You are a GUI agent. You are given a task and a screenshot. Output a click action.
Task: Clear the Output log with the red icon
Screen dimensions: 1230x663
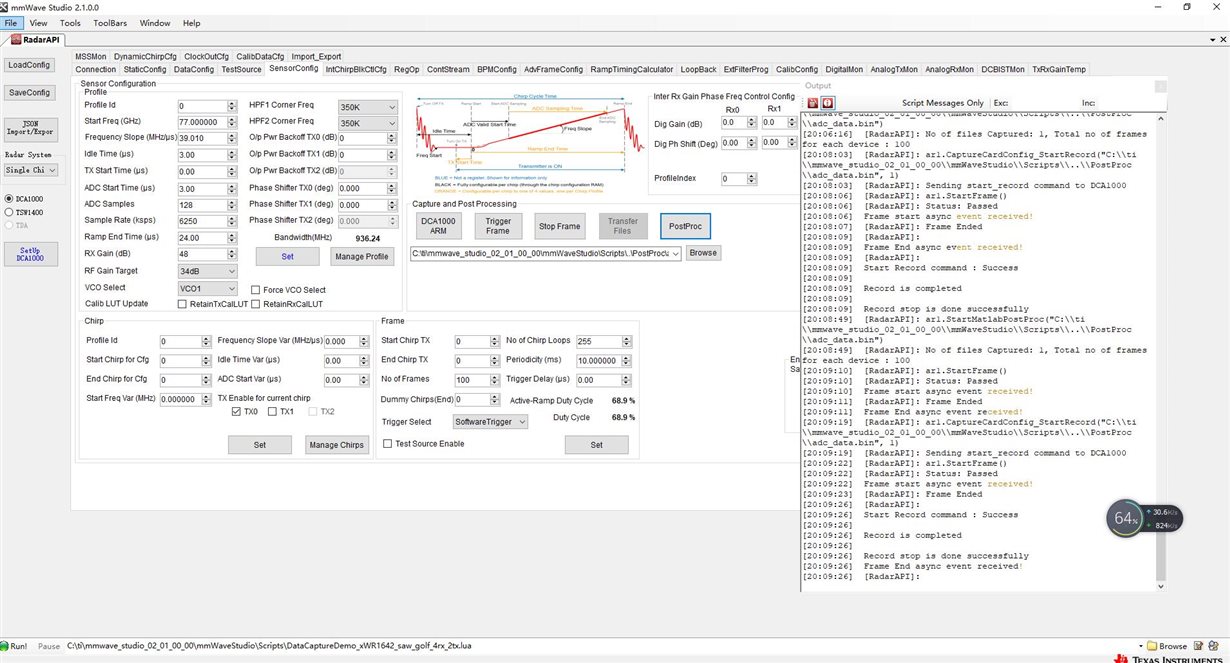coord(813,103)
